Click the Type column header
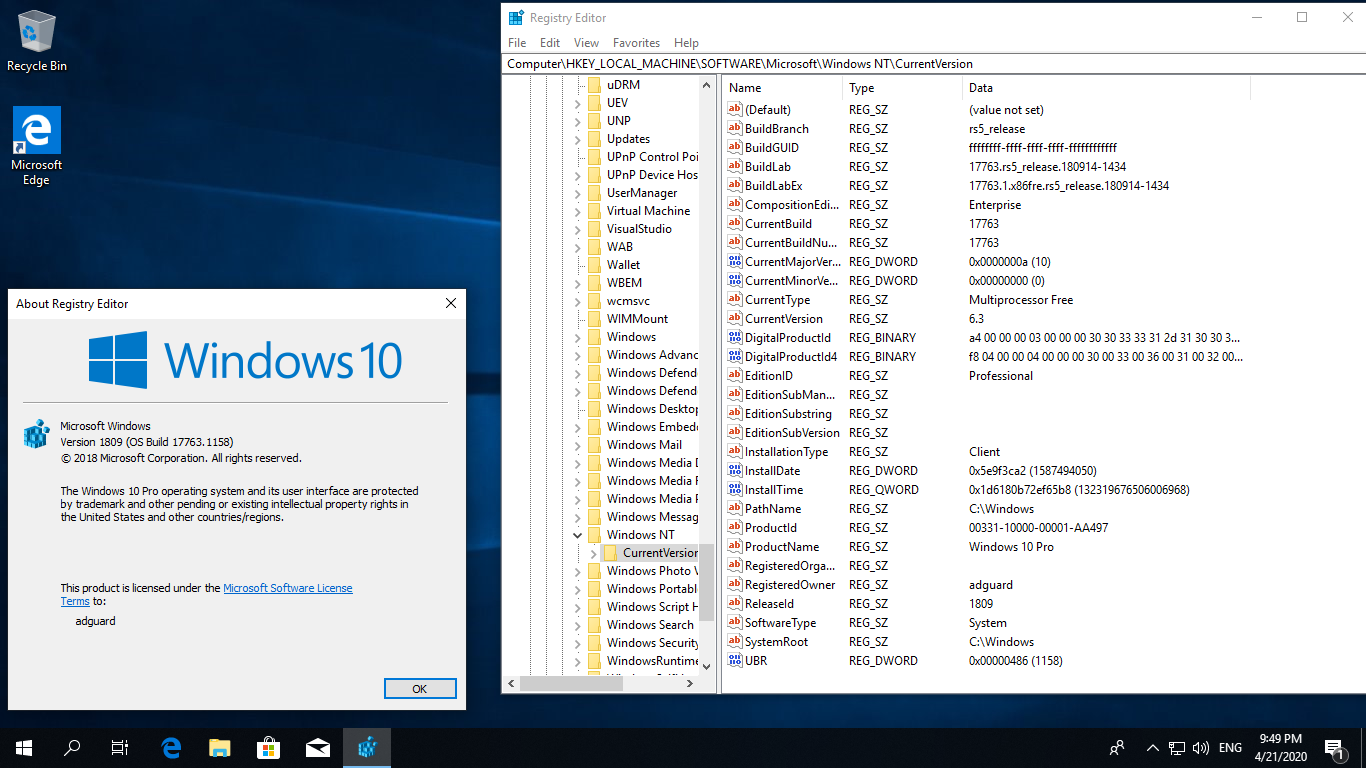1366x768 pixels. click(x=903, y=88)
